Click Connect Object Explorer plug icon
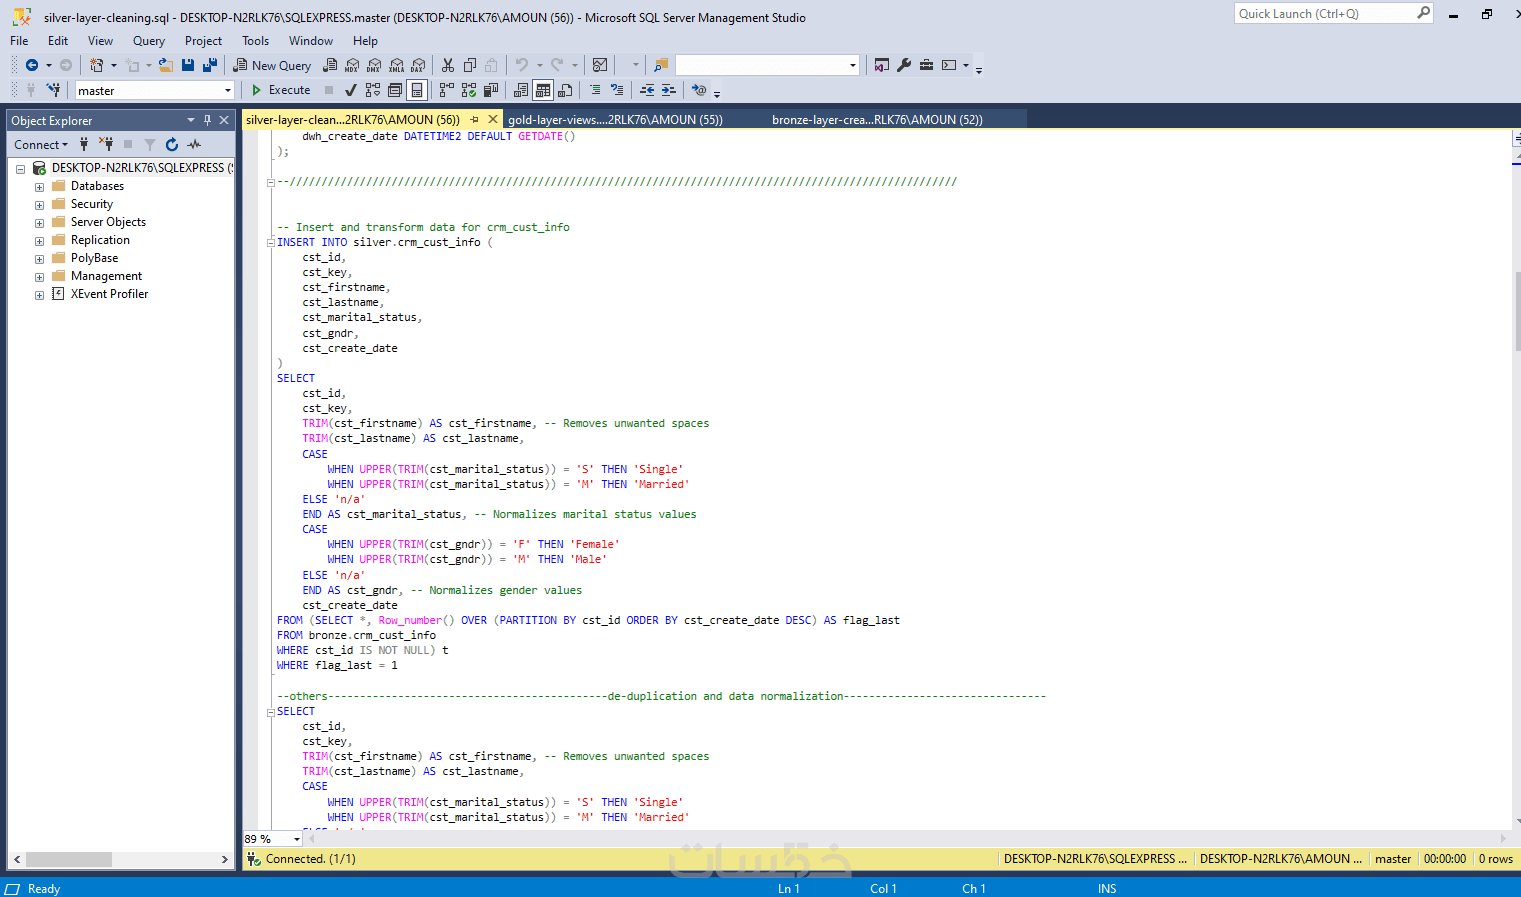Viewport: 1521px width, 897px height. 84,145
